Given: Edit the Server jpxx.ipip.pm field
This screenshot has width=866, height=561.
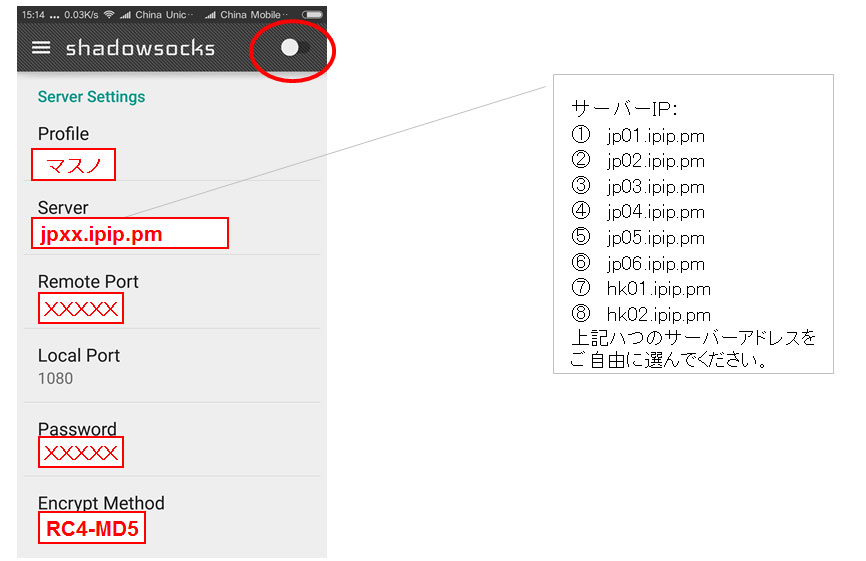Looking at the screenshot, I should click(130, 233).
